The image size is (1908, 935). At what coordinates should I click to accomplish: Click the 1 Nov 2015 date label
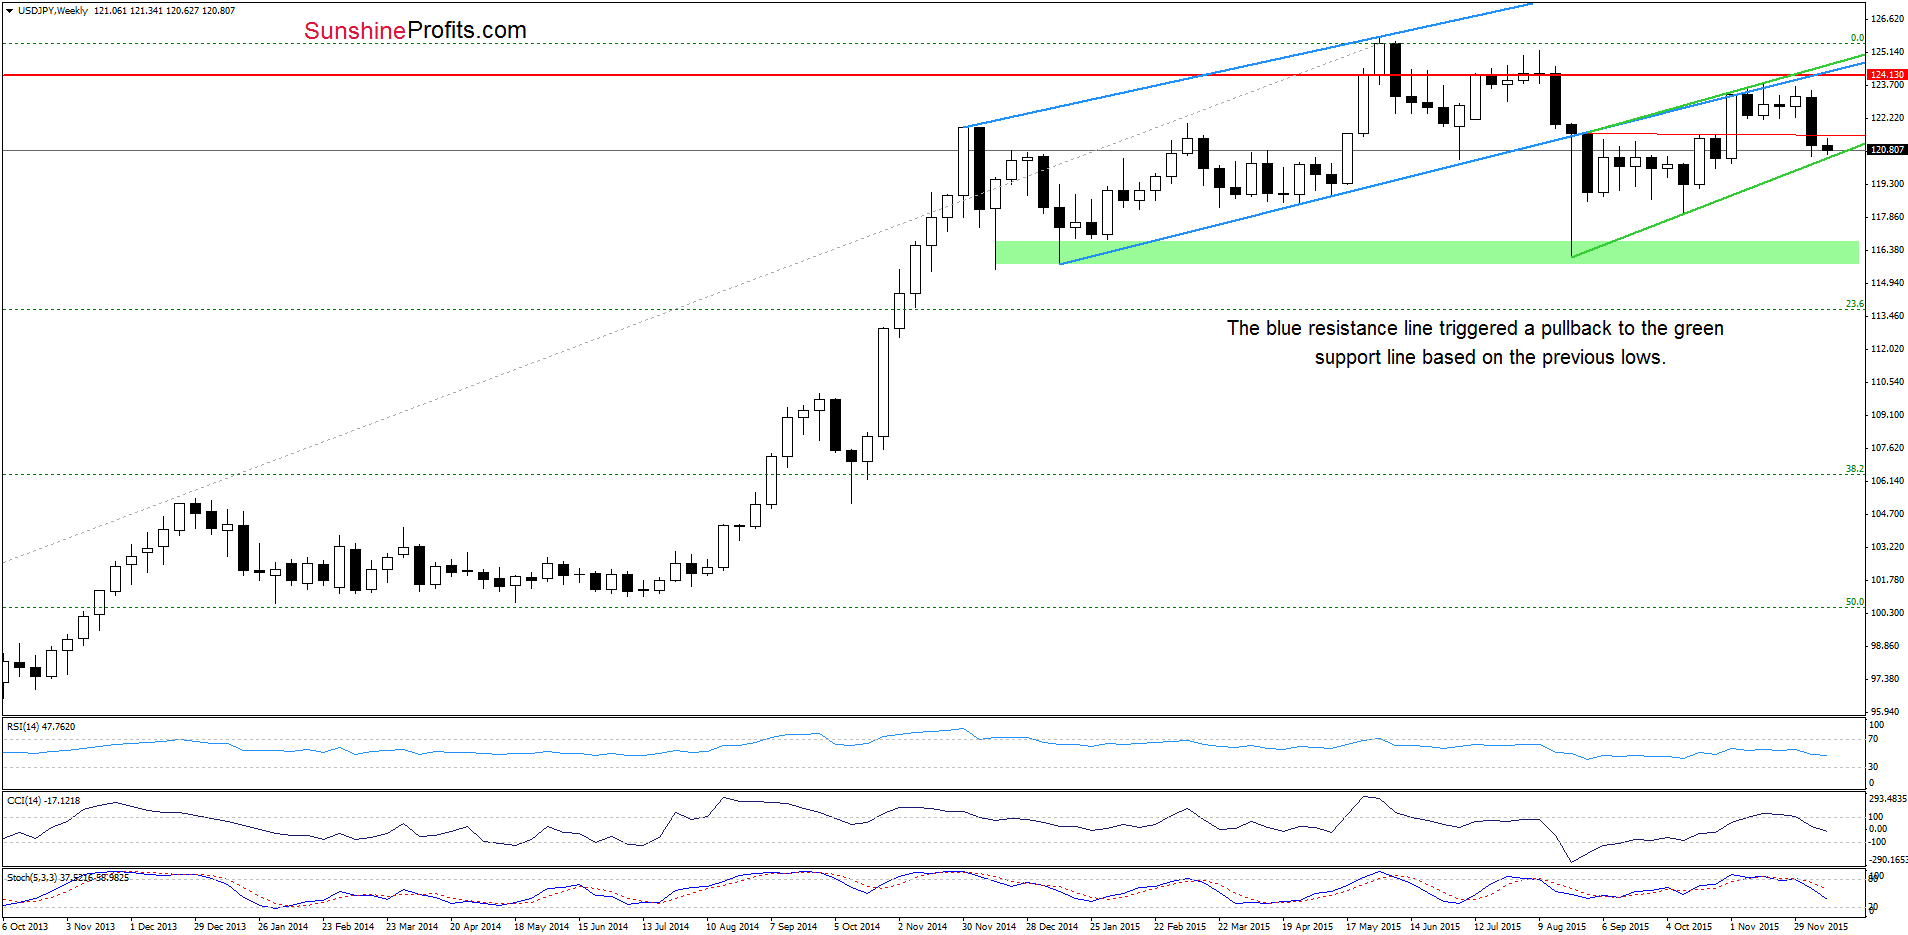click(x=1755, y=927)
